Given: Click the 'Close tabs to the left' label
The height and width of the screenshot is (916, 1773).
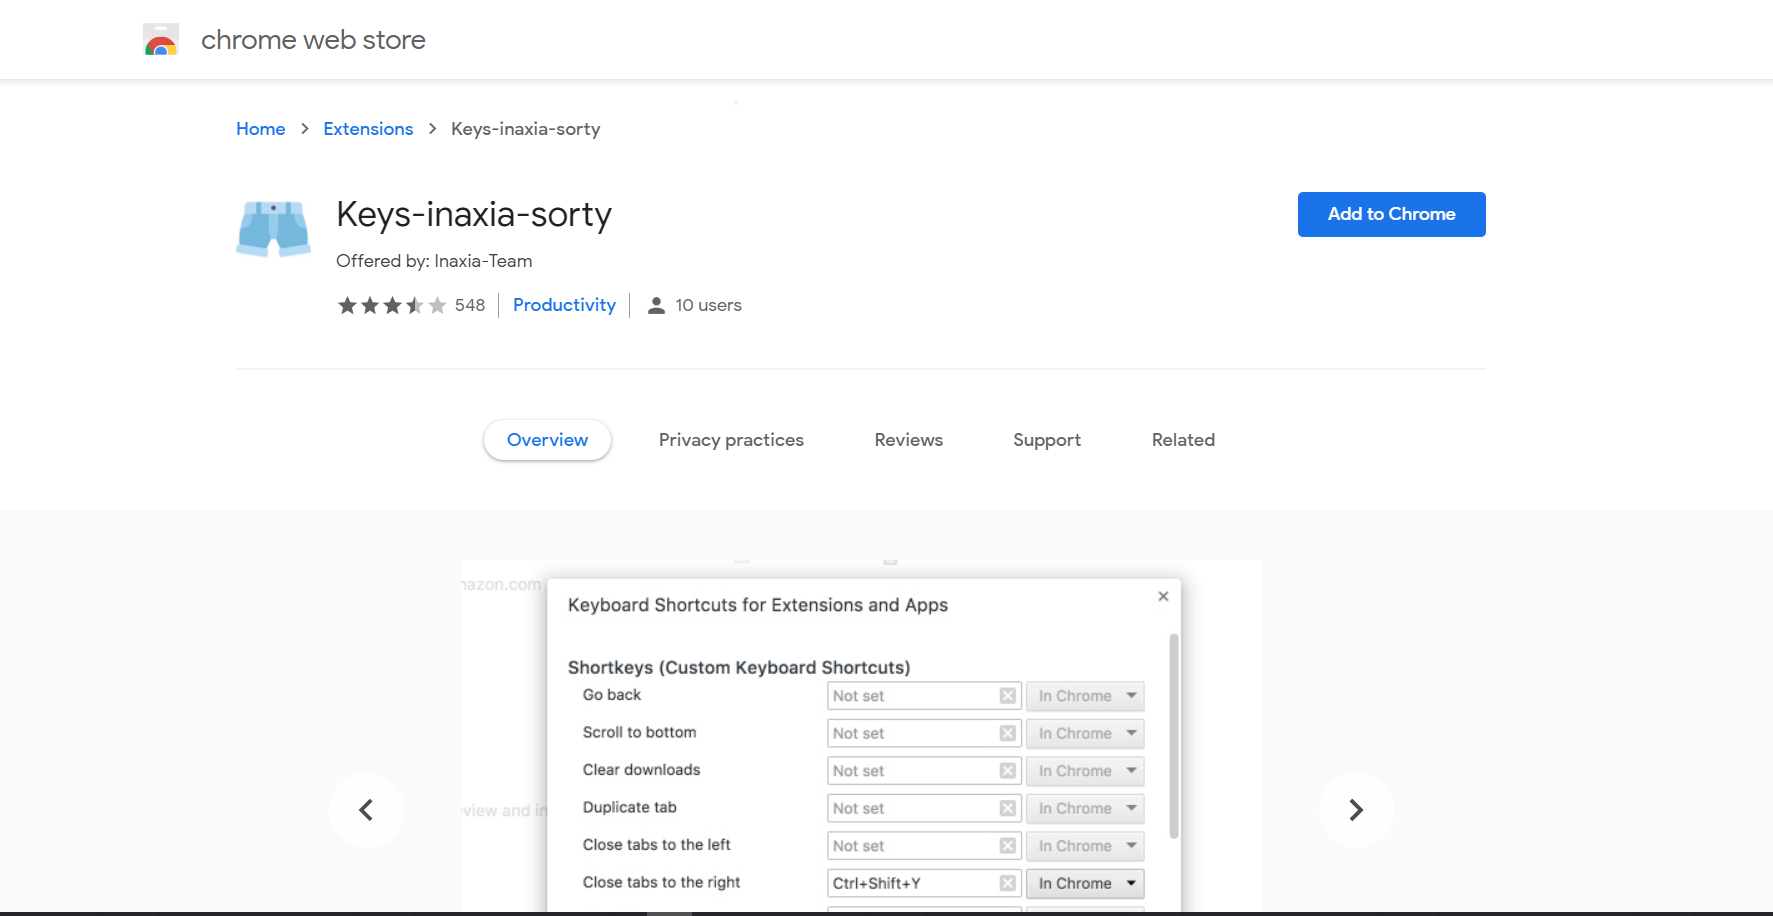Looking at the screenshot, I should tap(657, 845).
